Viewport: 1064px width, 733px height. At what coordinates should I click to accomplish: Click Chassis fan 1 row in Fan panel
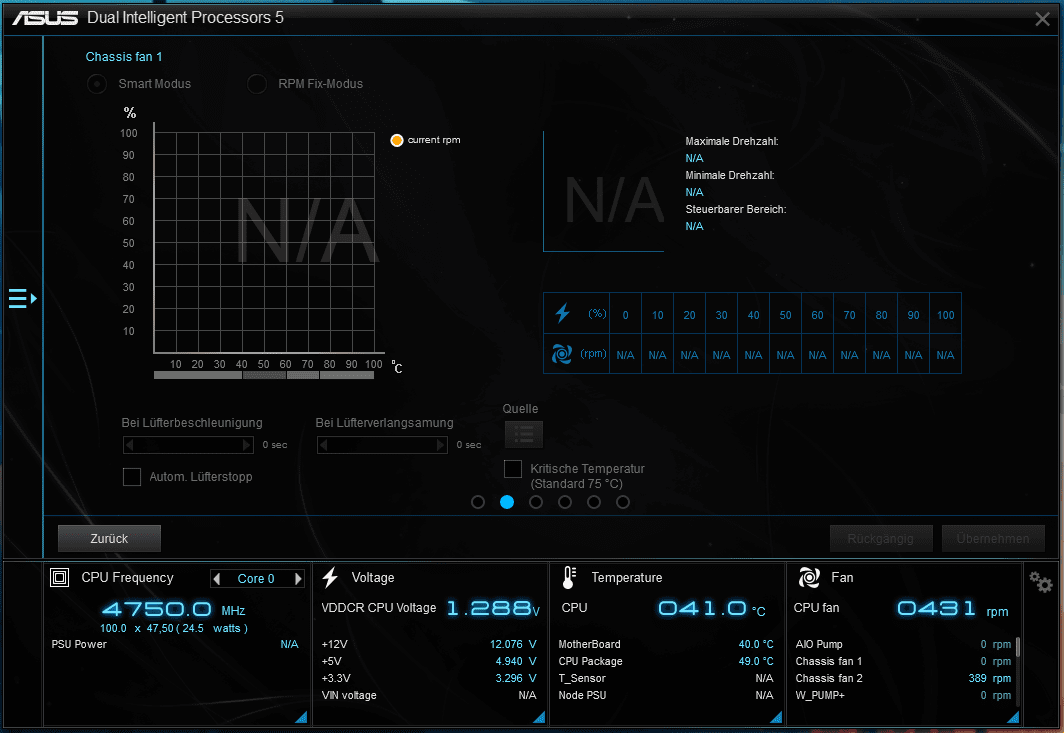pos(903,661)
